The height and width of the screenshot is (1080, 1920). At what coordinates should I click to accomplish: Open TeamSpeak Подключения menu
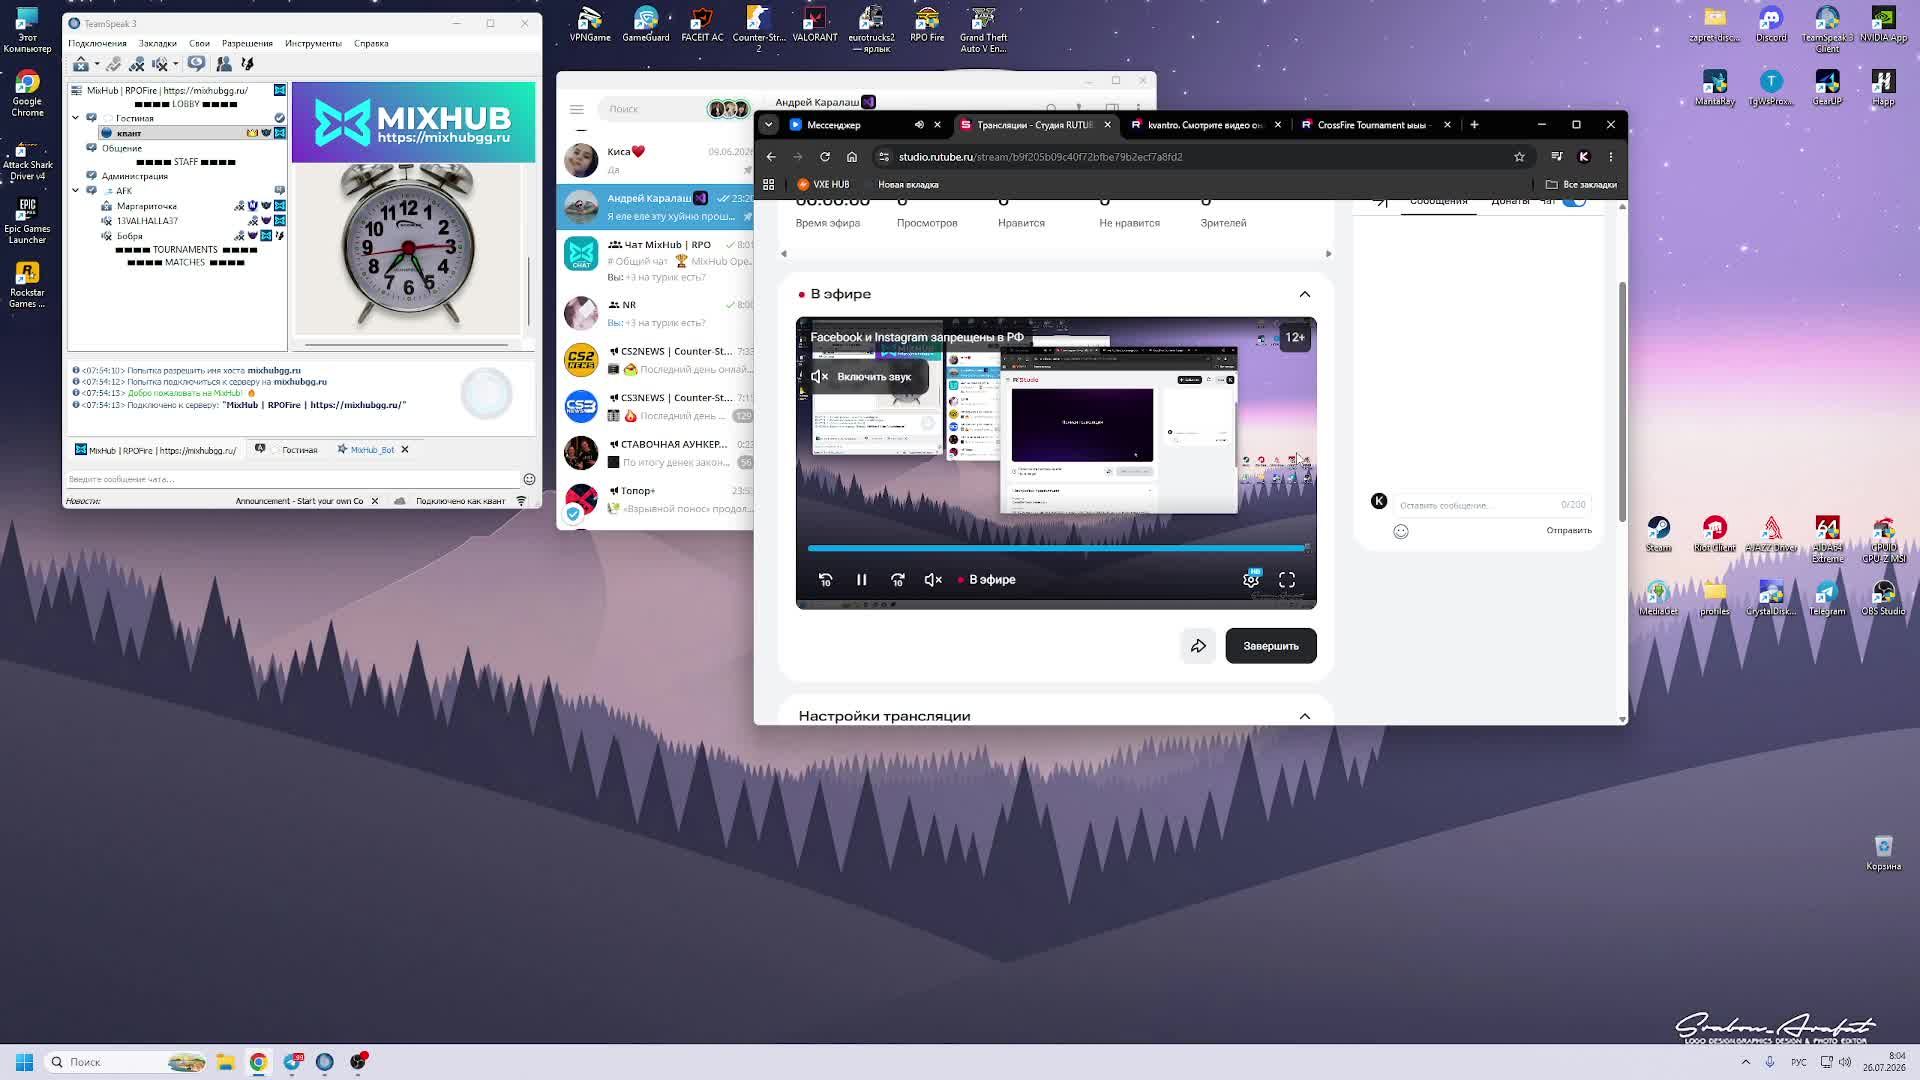[97, 43]
